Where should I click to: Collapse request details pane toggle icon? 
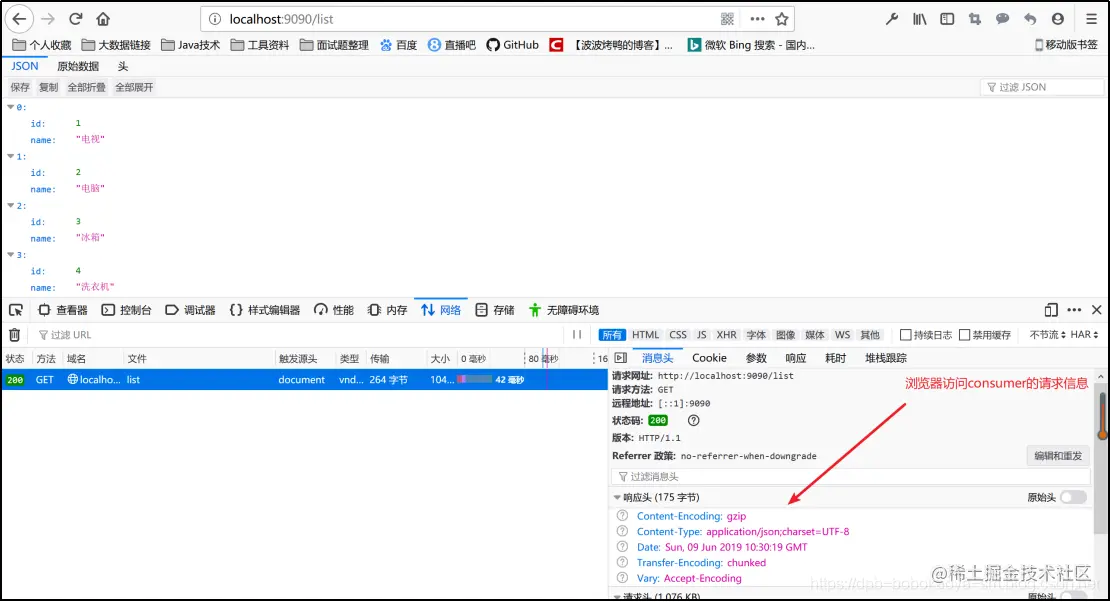point(621,358)
